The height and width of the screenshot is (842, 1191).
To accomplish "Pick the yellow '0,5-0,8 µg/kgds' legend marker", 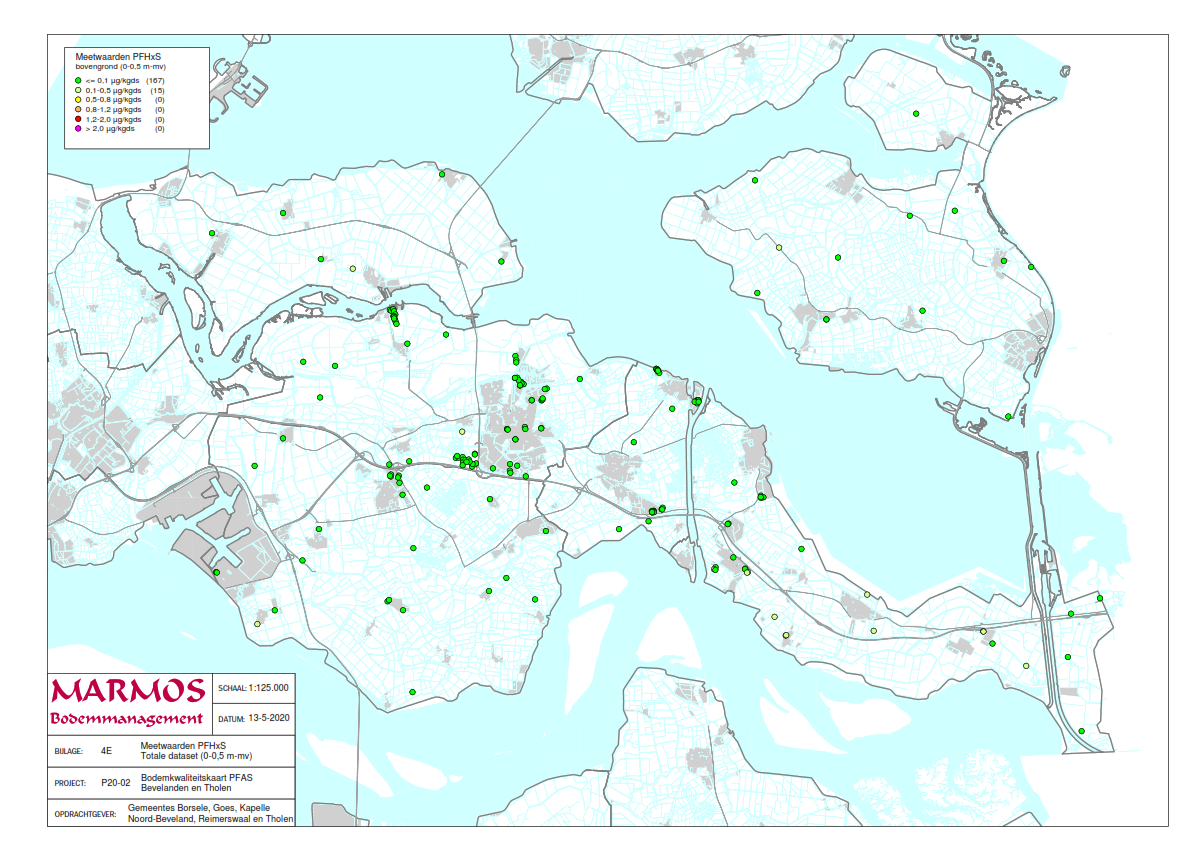I will [77, 100].
